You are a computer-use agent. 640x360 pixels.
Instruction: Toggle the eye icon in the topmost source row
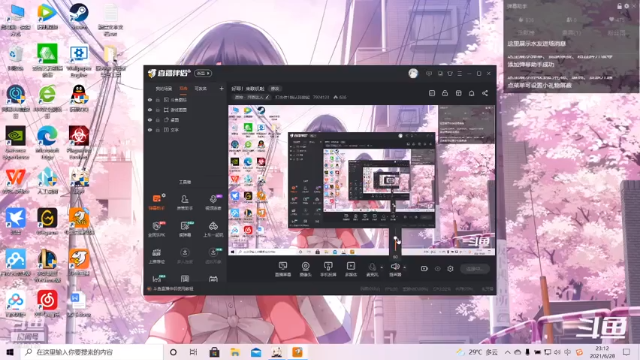(x=150, y=100)
